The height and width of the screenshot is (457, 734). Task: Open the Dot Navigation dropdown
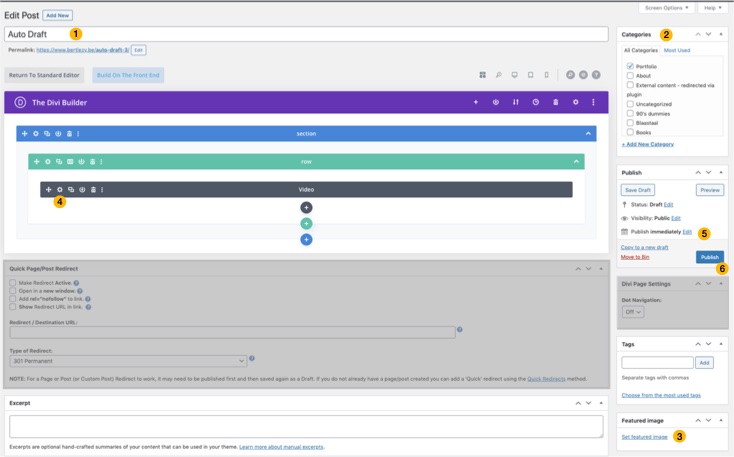[x=632, y=312]
